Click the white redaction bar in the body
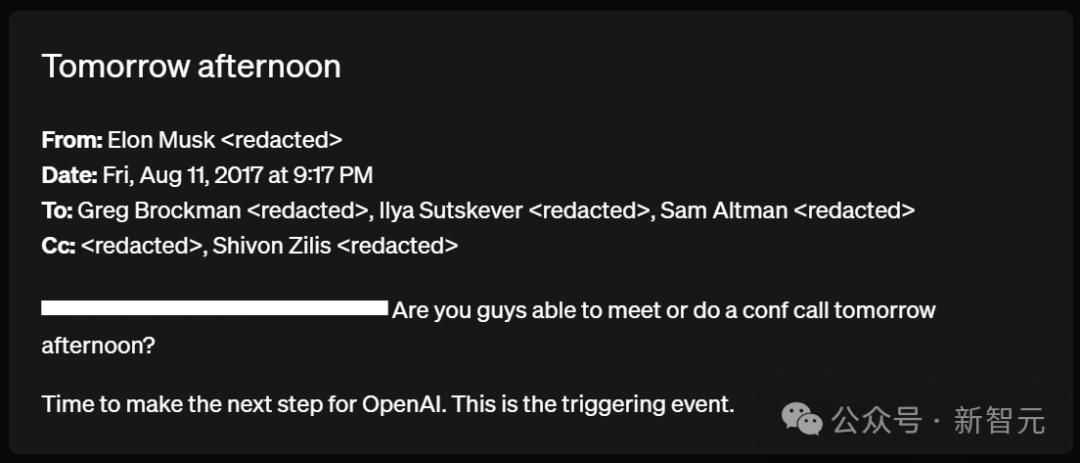1080x463 pixels. [x=214, y=308]
